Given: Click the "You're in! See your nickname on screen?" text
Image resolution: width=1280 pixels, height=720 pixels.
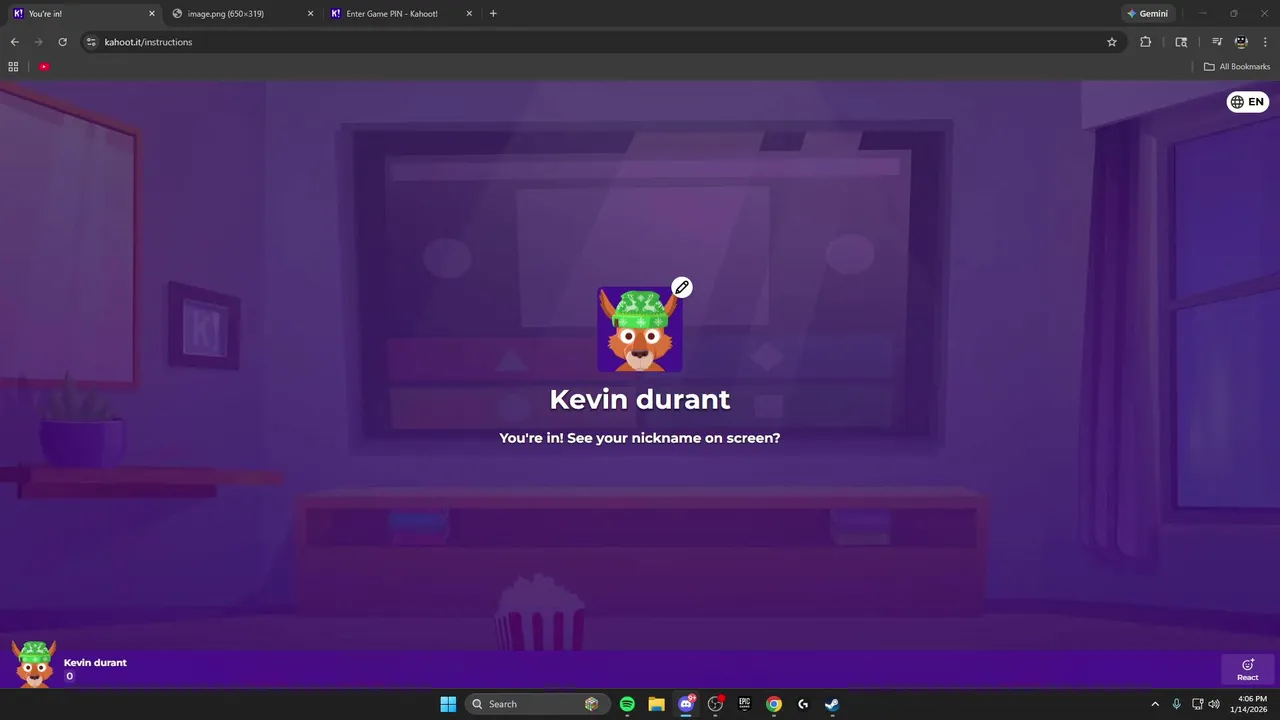Looking at the screenshot, I should click(640, 438).
